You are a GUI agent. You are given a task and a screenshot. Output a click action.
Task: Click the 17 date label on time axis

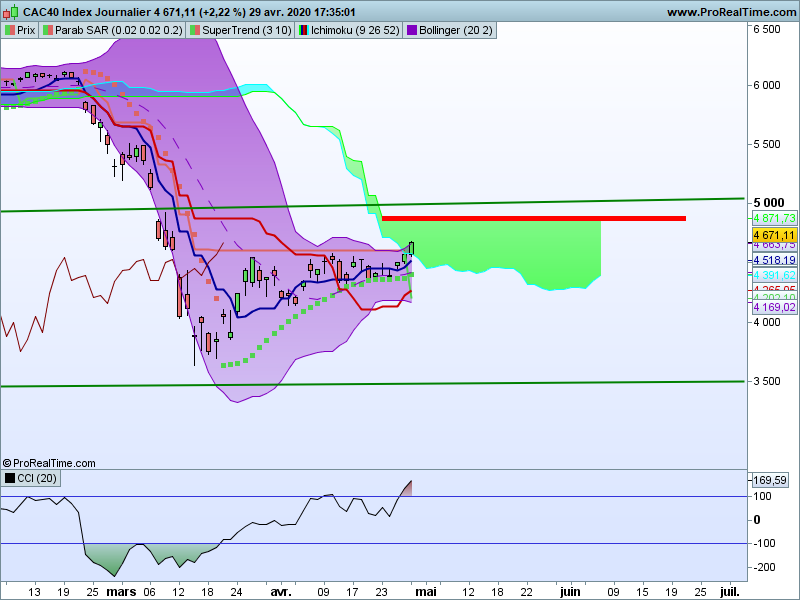point(353,592)
